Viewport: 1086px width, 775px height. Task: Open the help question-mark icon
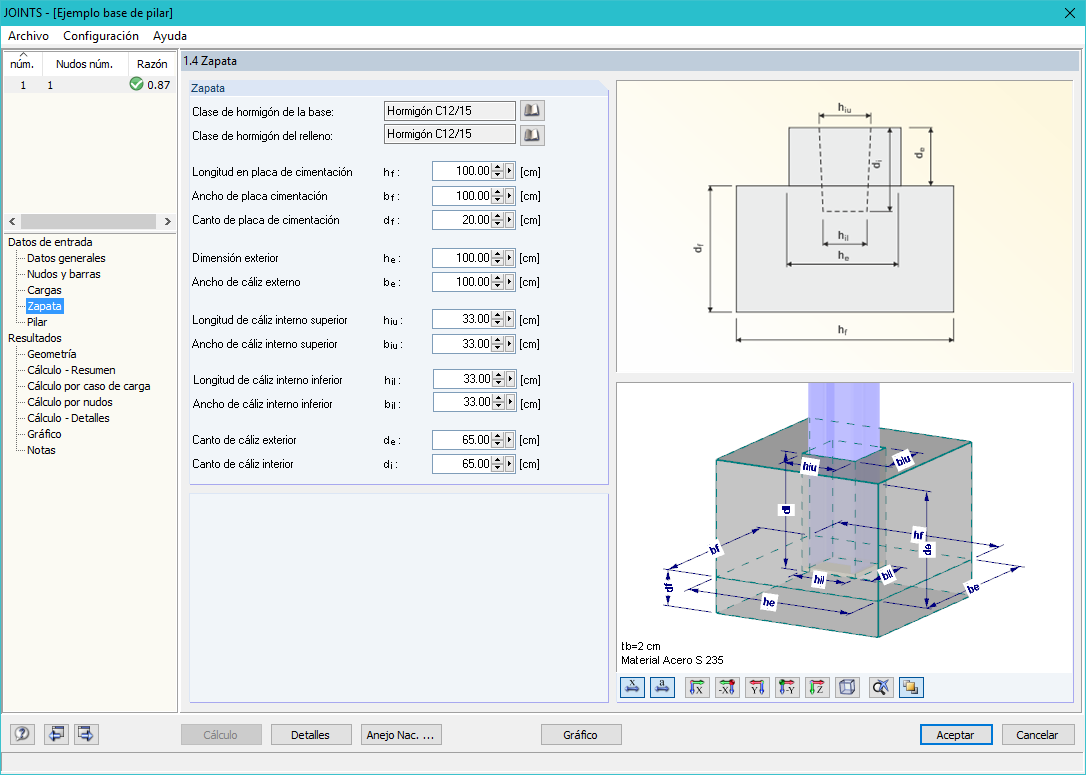22,733
